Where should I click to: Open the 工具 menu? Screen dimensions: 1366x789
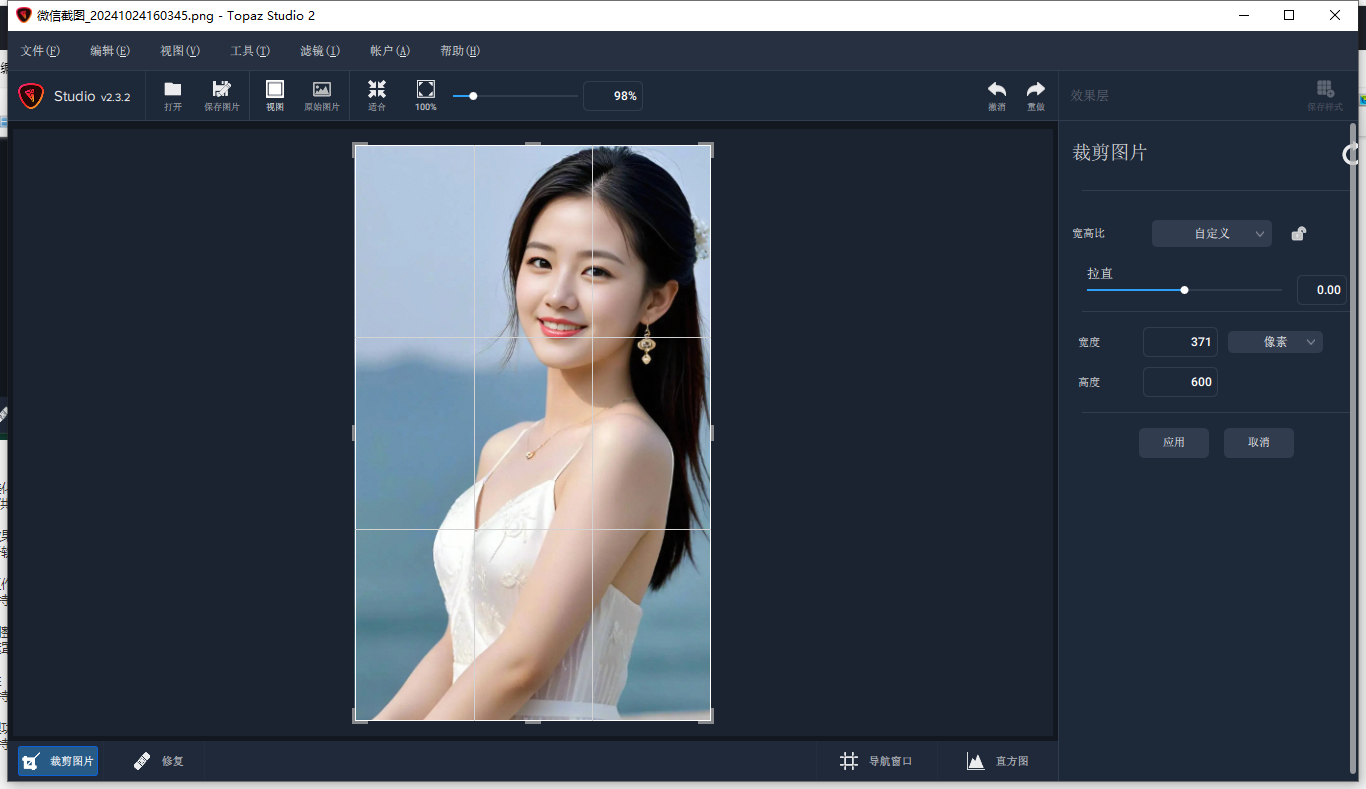[x=250, y=51]
